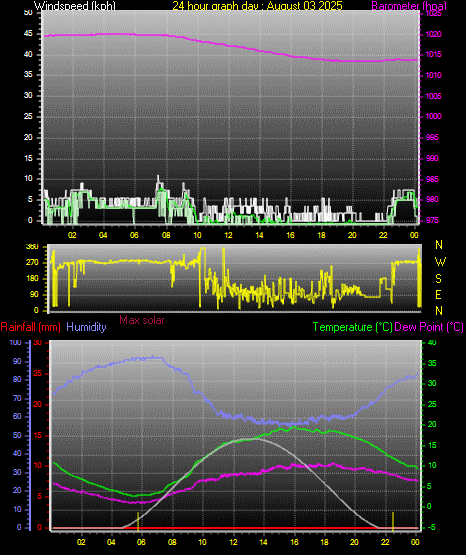Viewport: 466px width, 555px height.
Task: Click the yellow sunset marker near 22
Action: (x=393, y=521)
